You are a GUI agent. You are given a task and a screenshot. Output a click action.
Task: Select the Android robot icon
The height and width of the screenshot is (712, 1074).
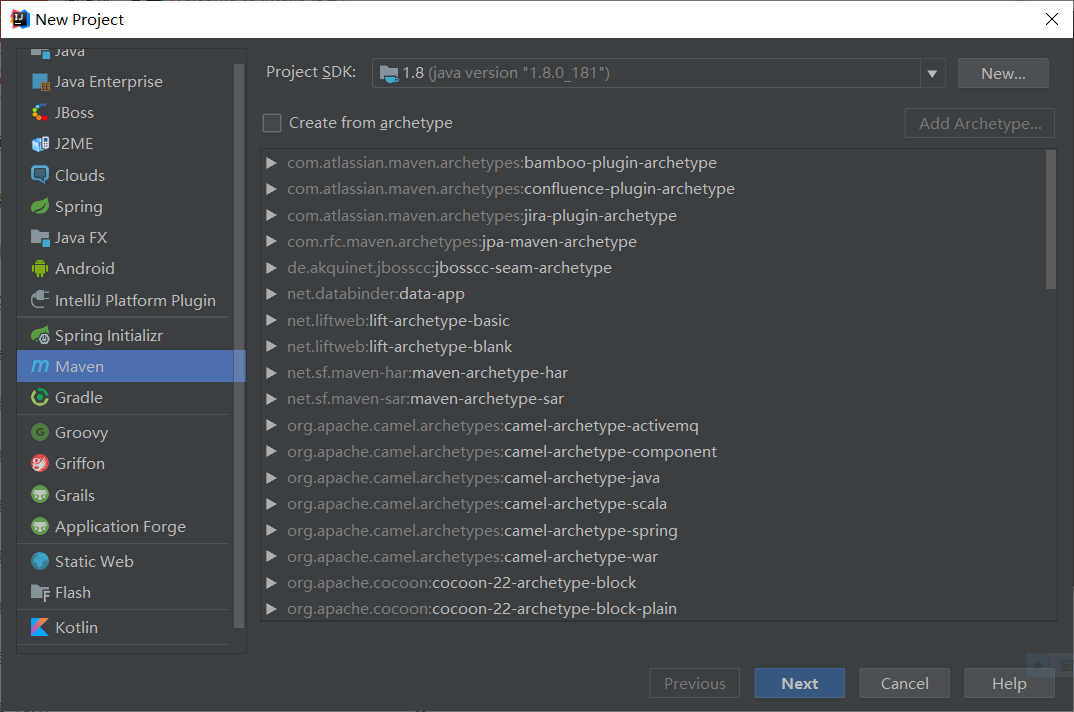pyautogui.click(x=40, y=269)
